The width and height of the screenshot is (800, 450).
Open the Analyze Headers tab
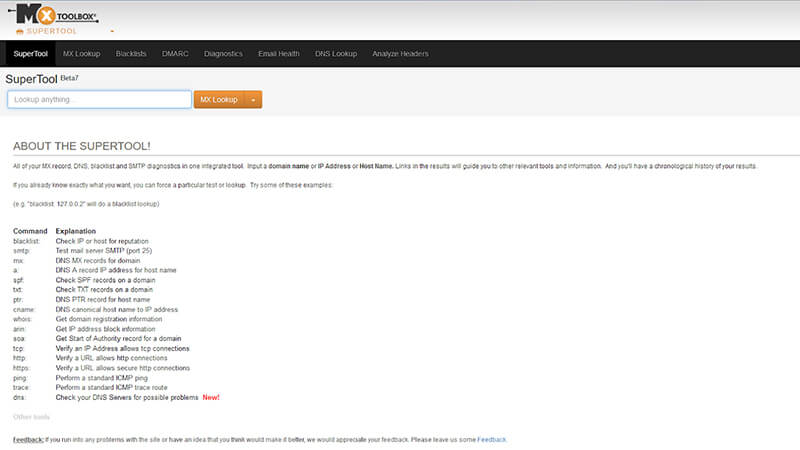pyautogui.click(x=399, y=53)
